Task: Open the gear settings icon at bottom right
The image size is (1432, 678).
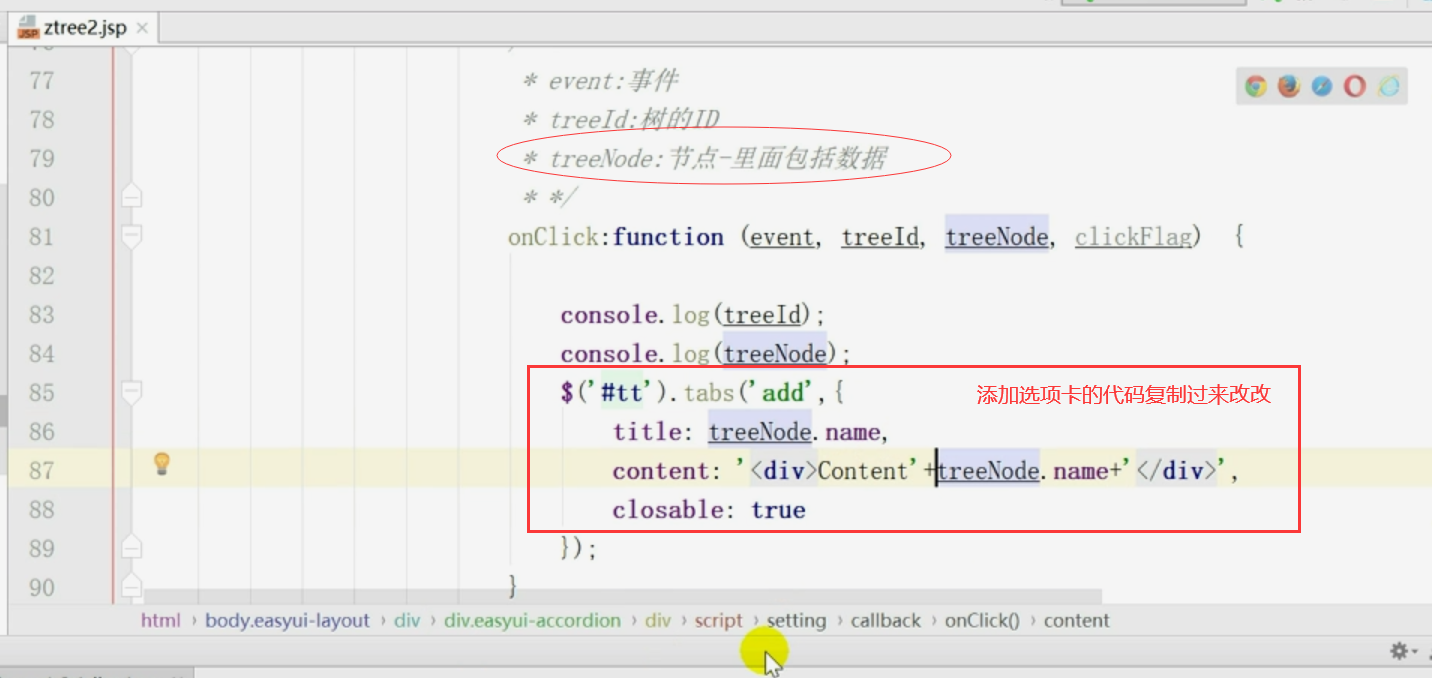Action: pyautogui.click(x=1399, y=651)
